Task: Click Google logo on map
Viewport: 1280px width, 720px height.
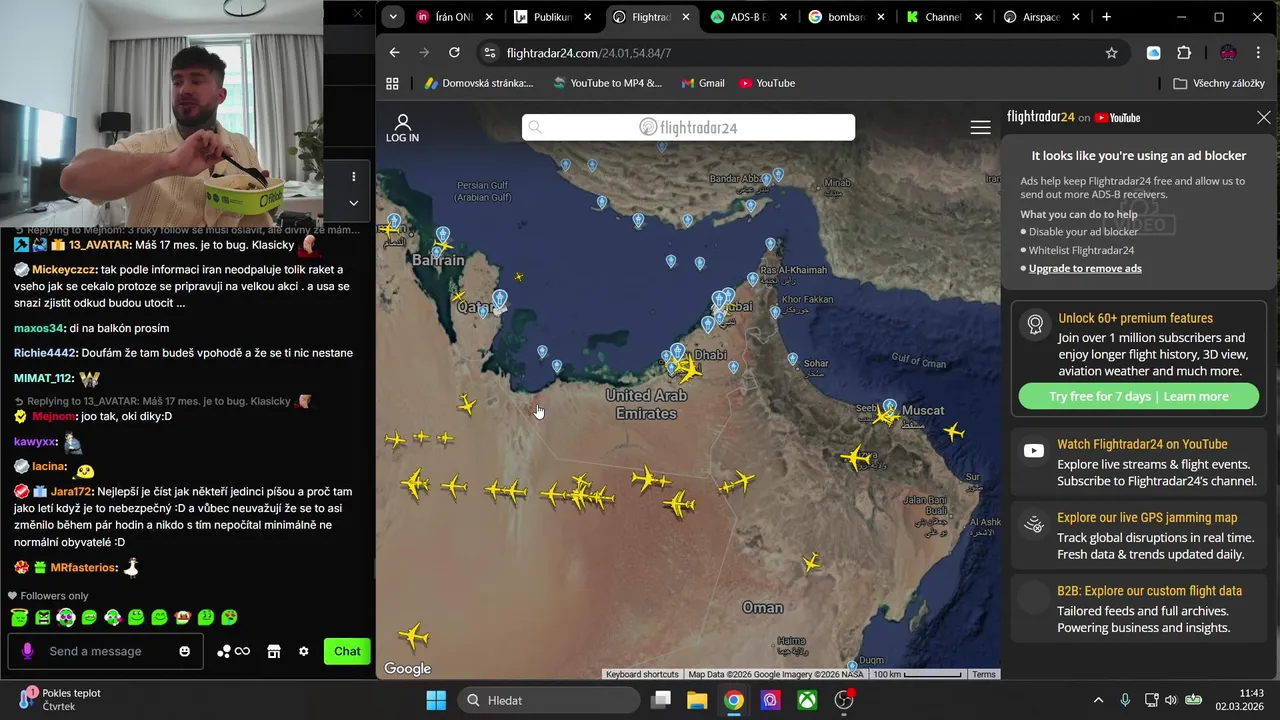Action: pos(407,669)
